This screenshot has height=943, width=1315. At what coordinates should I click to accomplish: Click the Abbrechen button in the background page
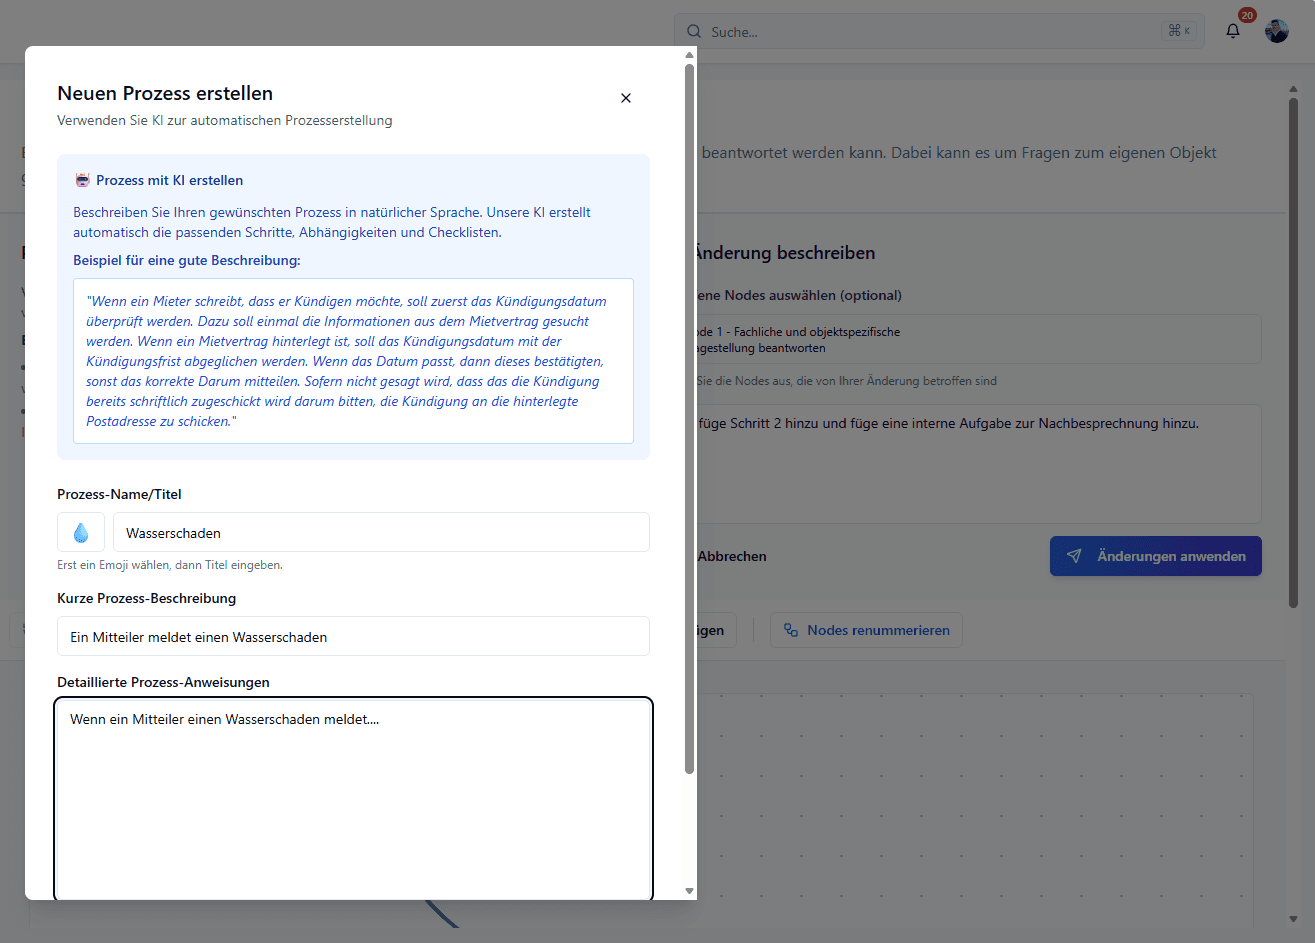tap(732, 556)
